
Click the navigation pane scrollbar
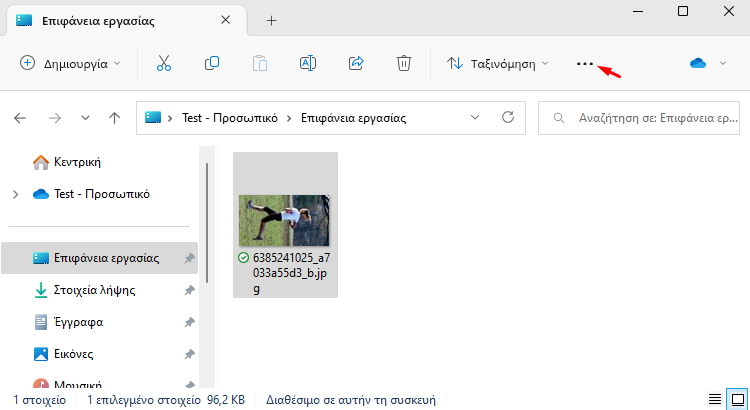[207, 222]
